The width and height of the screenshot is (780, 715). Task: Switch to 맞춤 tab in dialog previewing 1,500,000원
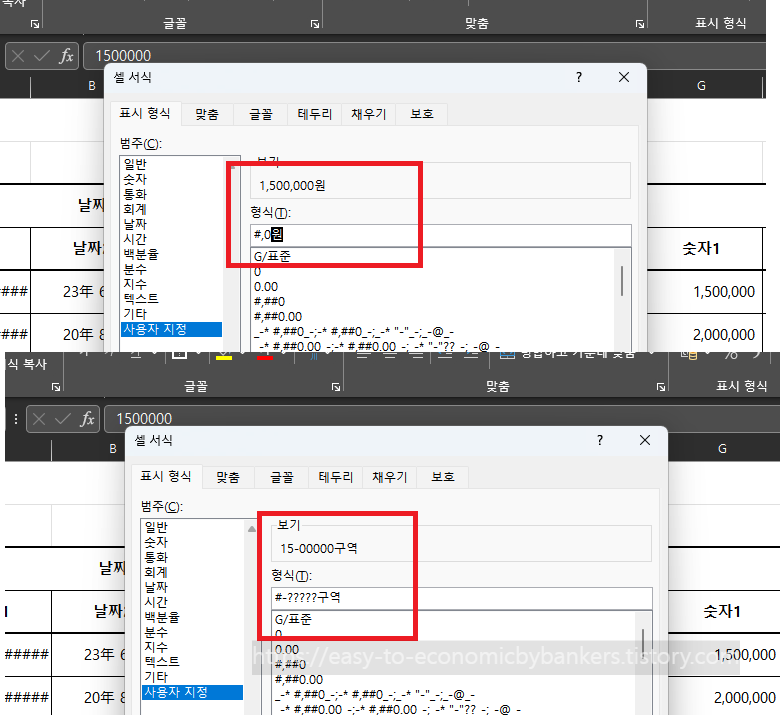pos(207,114)
